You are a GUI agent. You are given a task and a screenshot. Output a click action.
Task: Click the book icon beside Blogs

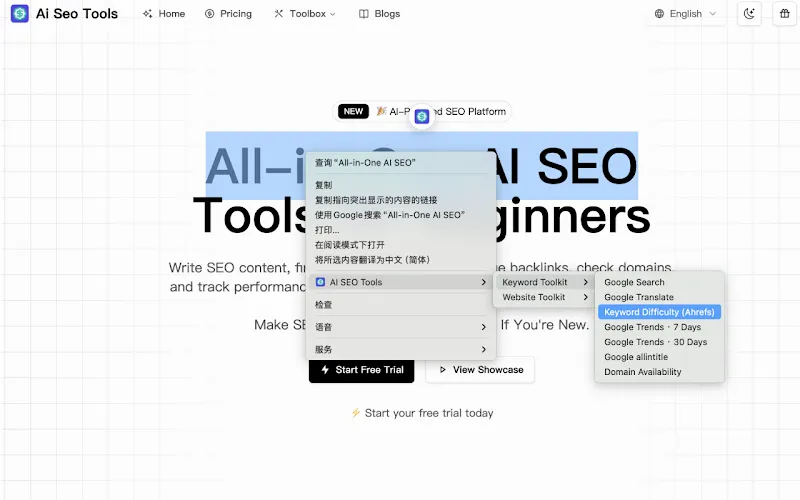(363, 14)
